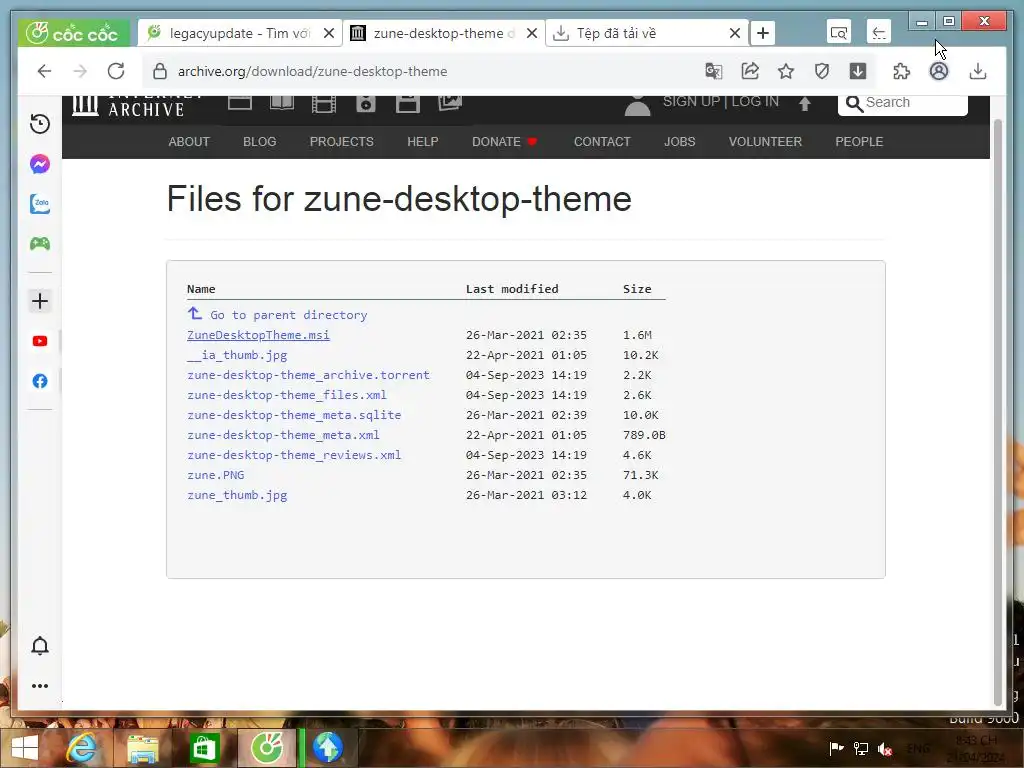Screen dimensions: 1024x768
Task: Open the VOLUNTEER menu item
Action: tap(765, 142)
